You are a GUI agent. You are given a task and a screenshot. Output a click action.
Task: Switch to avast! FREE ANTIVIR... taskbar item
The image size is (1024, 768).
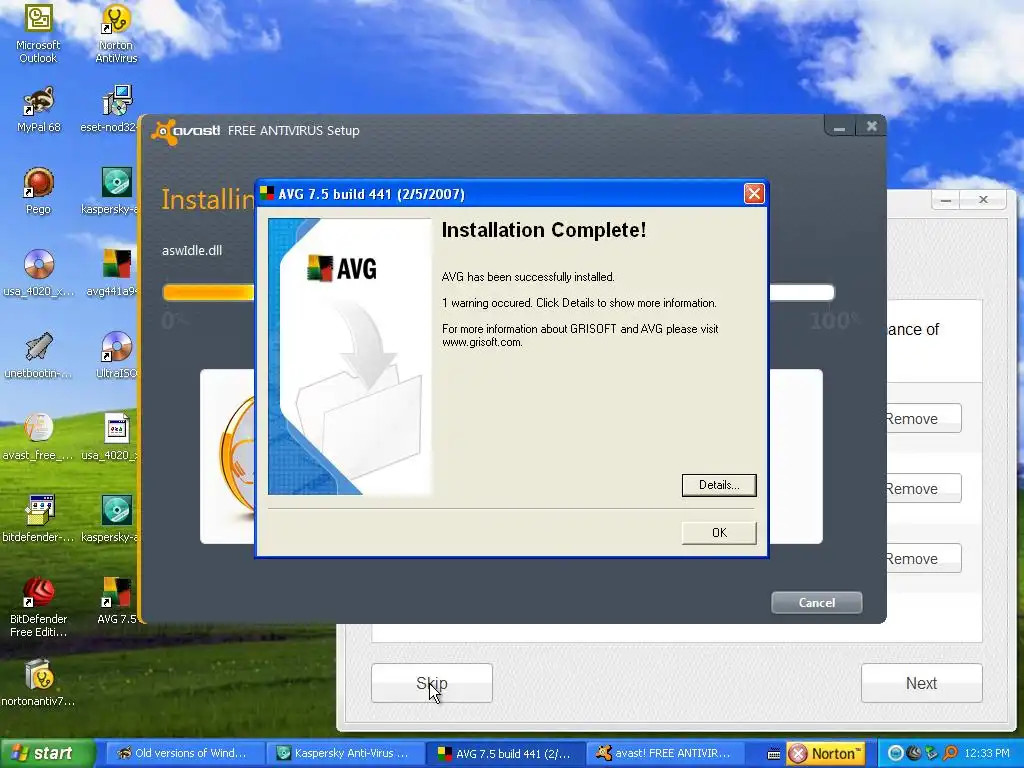coord(665,754)
